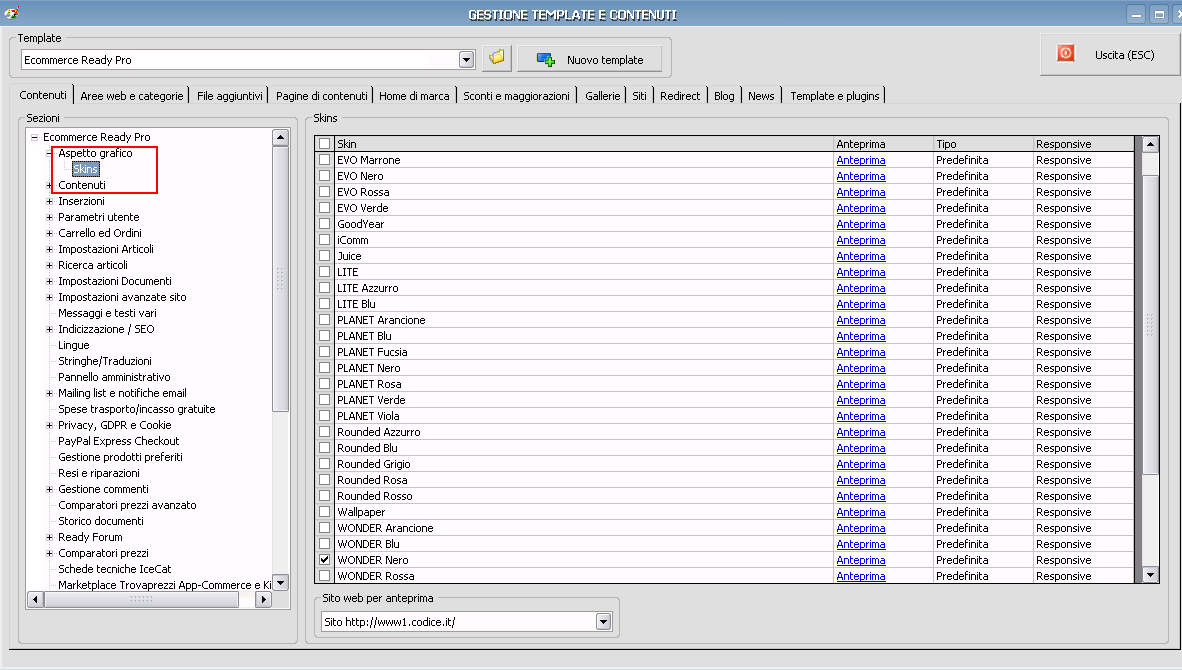Open the Template e plugins tab

point(834,96)
